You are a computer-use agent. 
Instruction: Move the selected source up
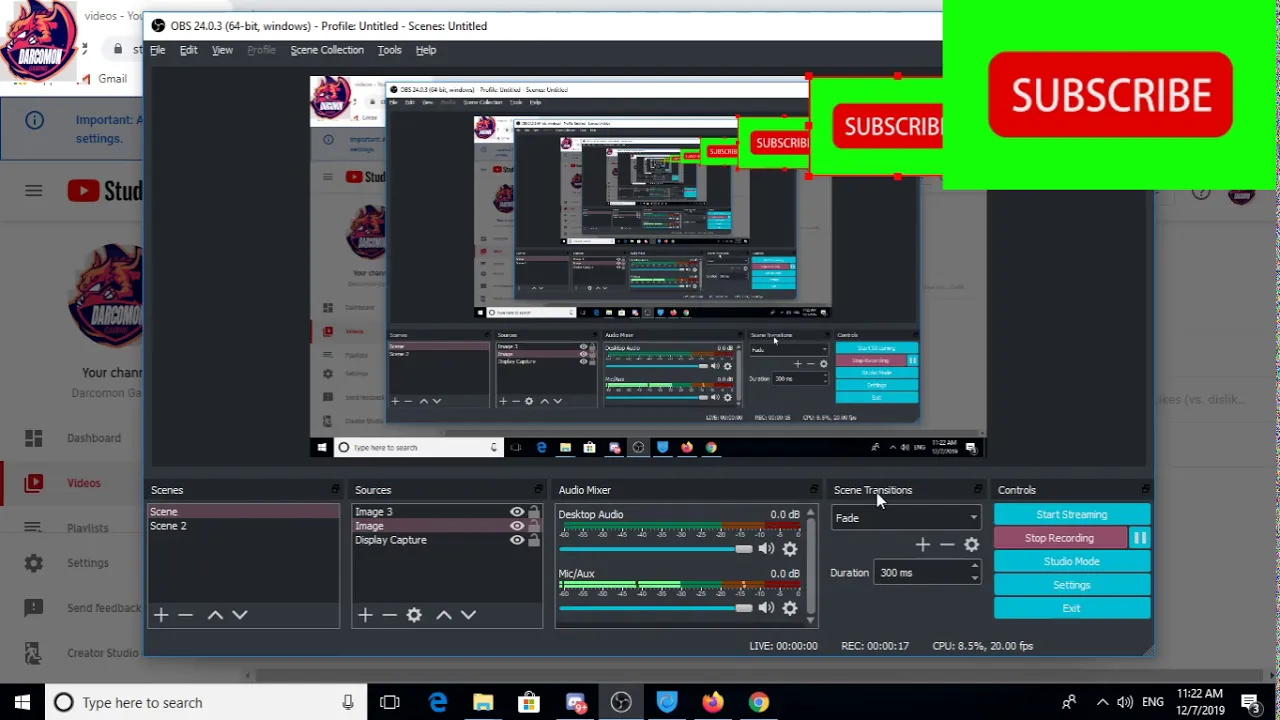click(x=443, y=615)
